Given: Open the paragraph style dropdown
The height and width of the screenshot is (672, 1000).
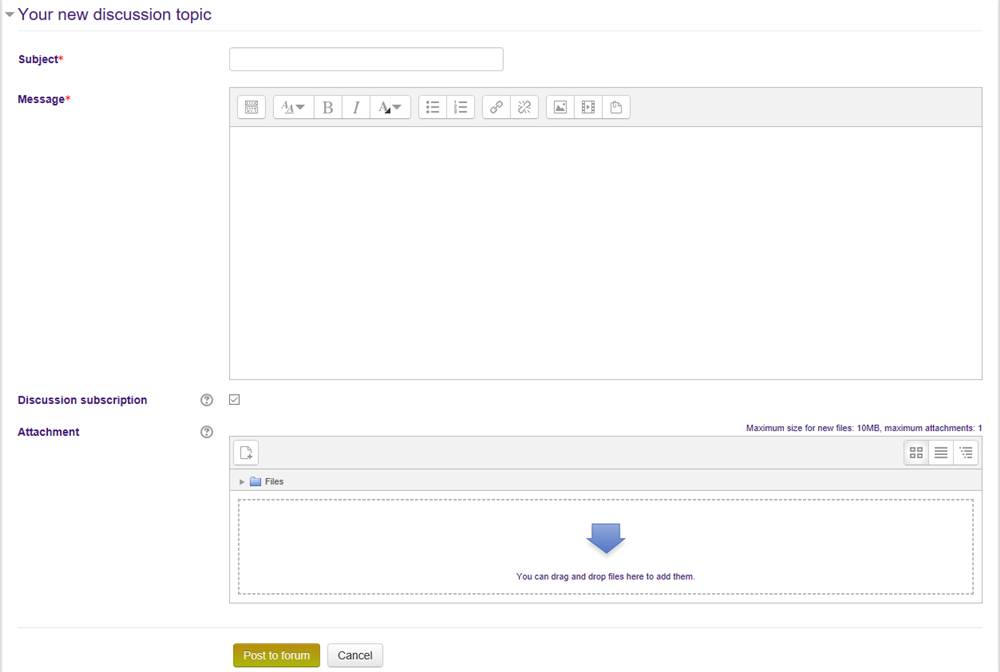Looking at the screenshot, I should (292, 107).
